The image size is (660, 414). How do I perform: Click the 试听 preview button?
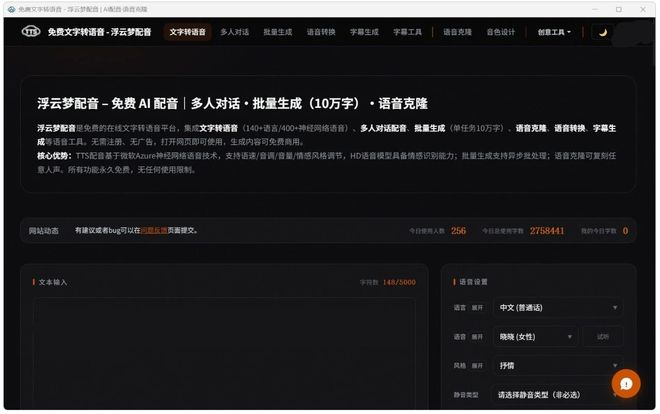click(x=603, y=337)
